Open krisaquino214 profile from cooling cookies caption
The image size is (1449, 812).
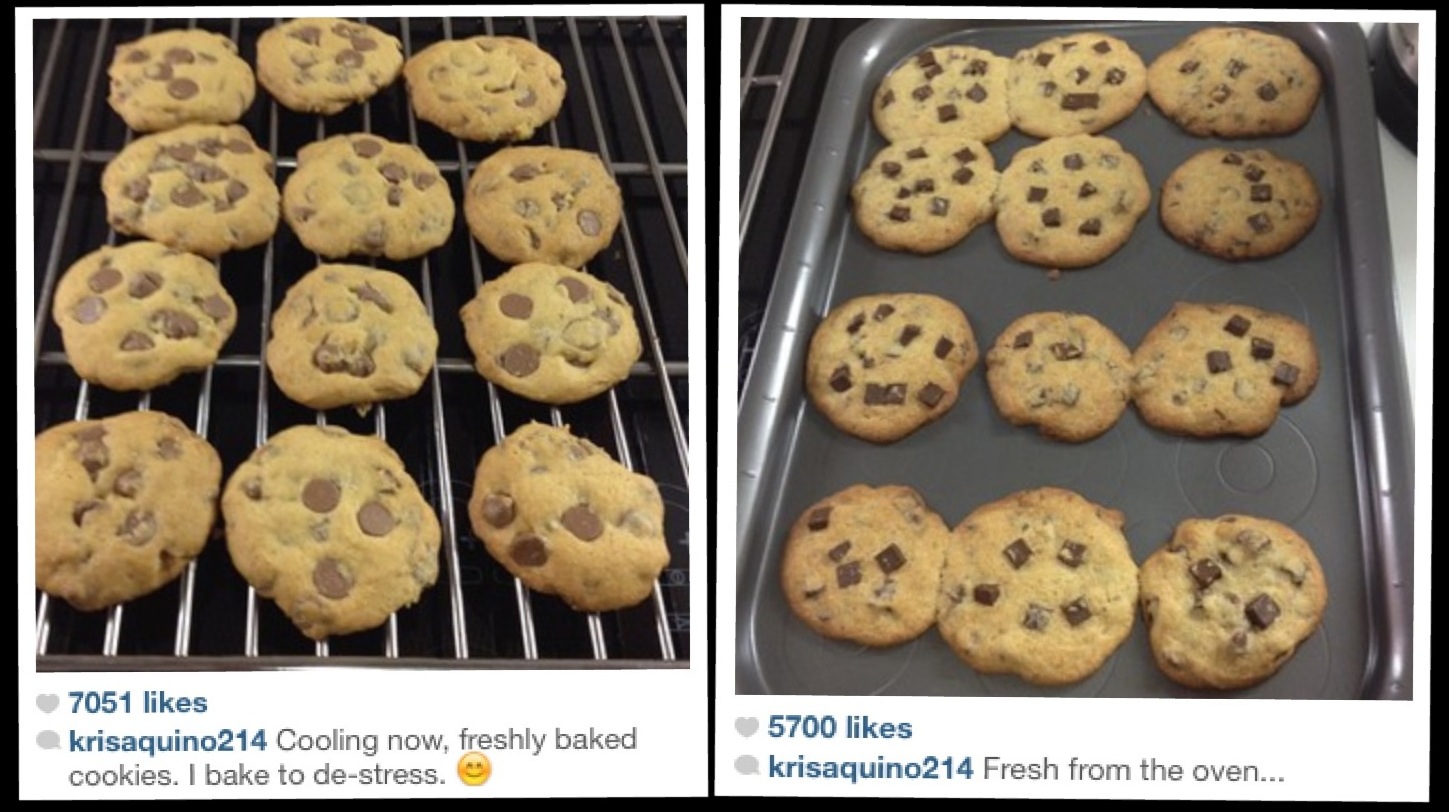pyautogui.click(x=167, y=741)
